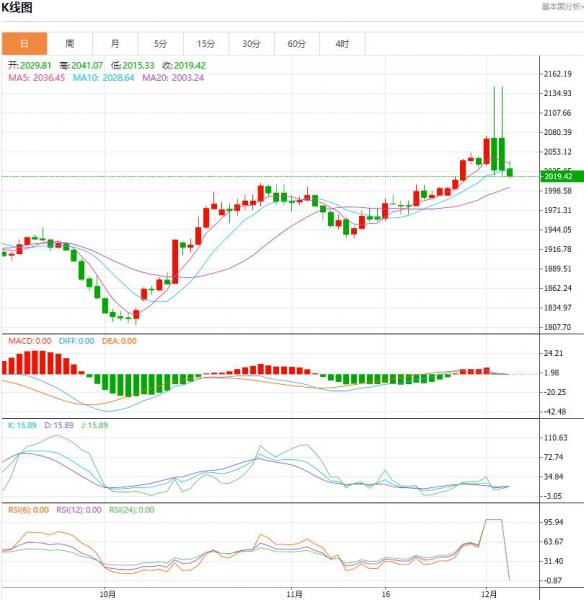
Task: Open the 60分 interval tab
Action: point(297,44)
